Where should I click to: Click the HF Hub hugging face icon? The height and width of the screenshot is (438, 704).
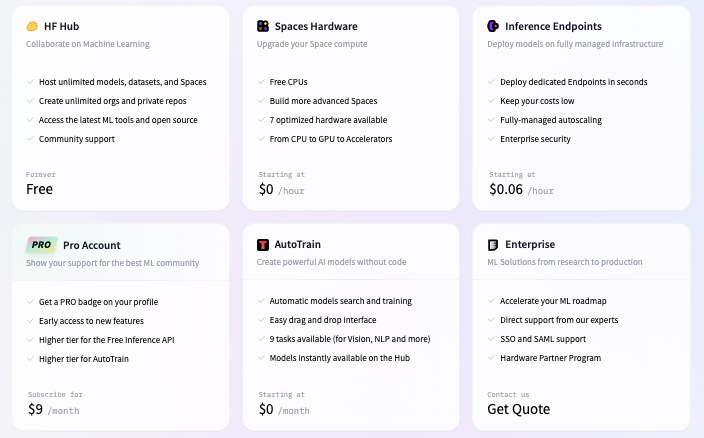point(32,26)
